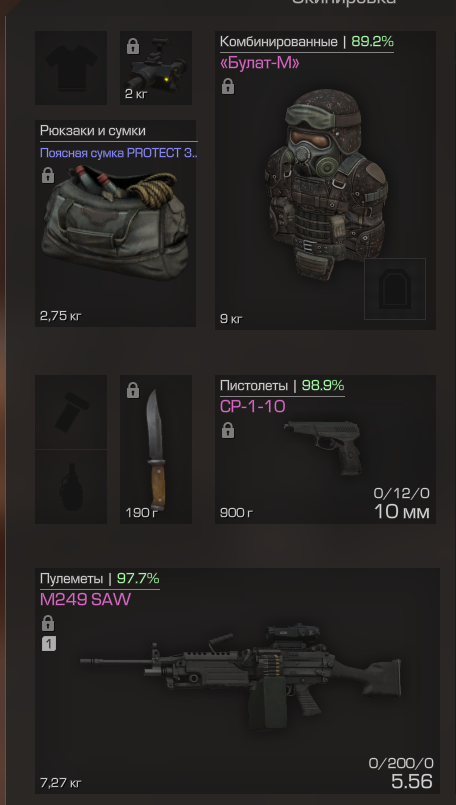Toggle lock icon on Булат-М armor
This screenshot has height=805, width=456.
pyautogui.click(x=227, y=86)
